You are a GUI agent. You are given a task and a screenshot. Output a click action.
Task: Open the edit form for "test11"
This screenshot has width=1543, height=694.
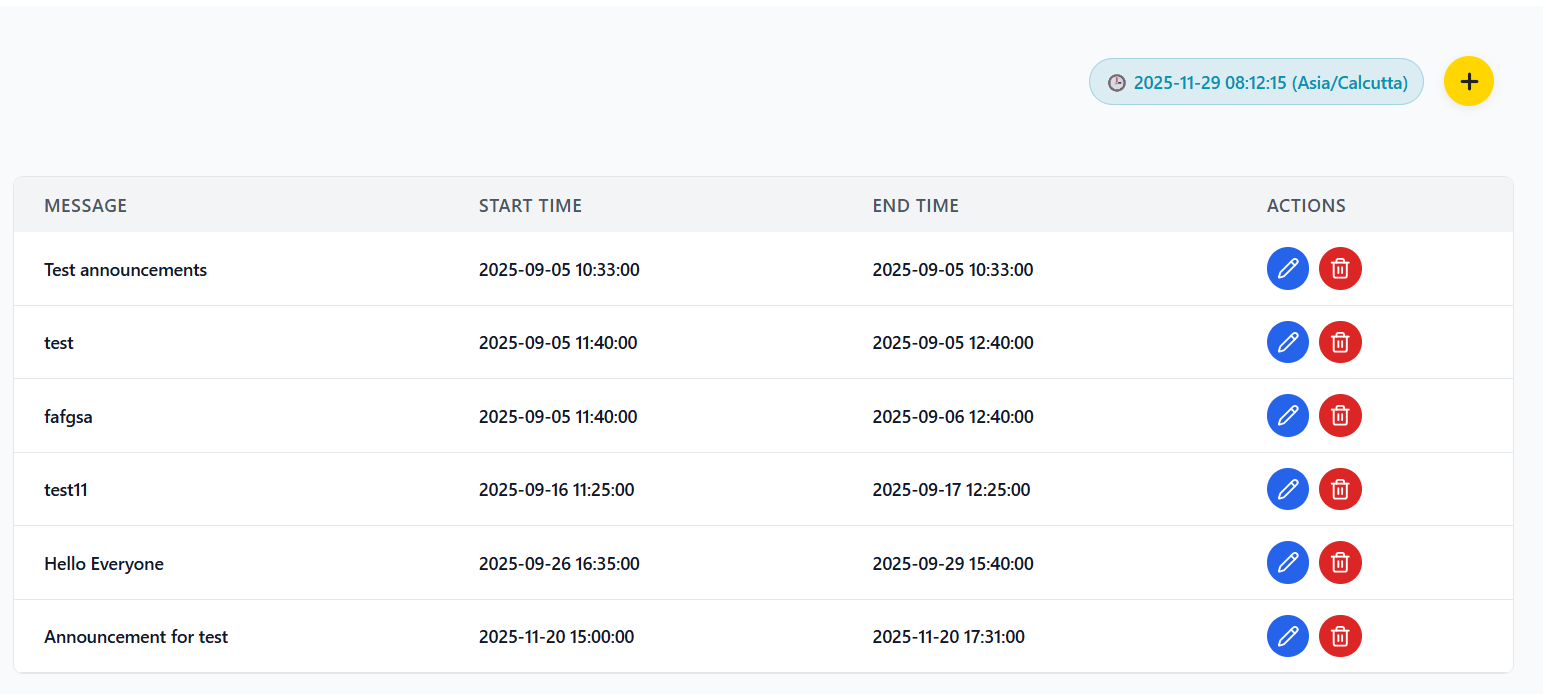1288,489
